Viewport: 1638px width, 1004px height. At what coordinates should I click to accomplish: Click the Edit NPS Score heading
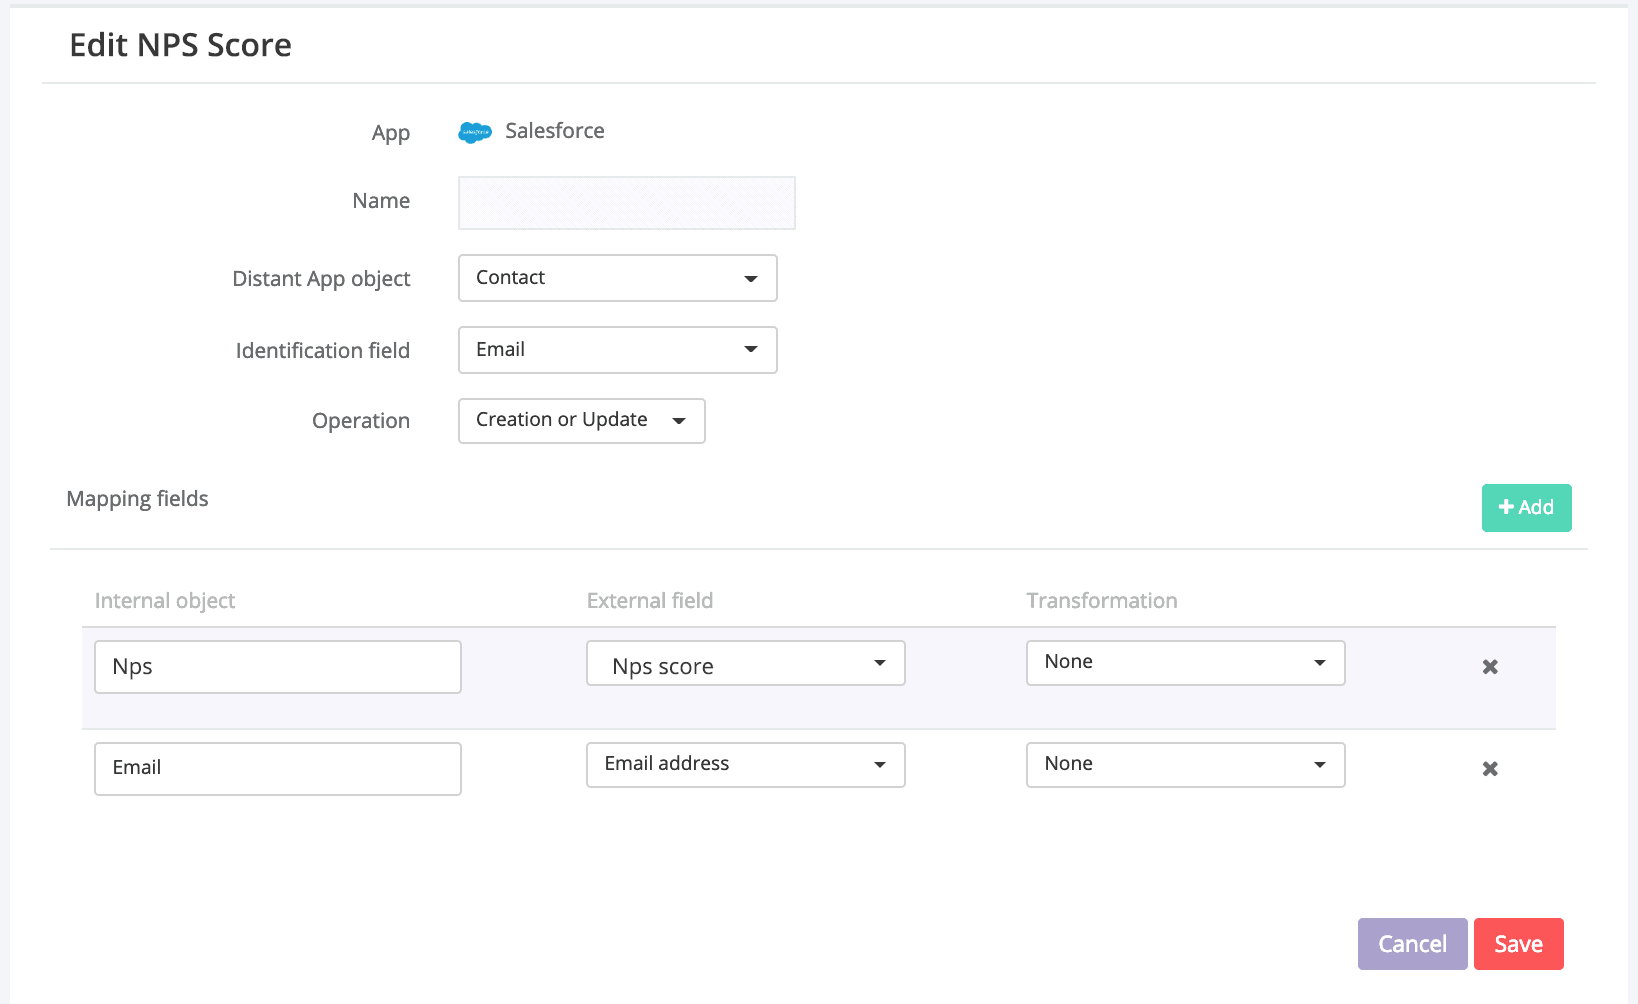tap(181, 45)
